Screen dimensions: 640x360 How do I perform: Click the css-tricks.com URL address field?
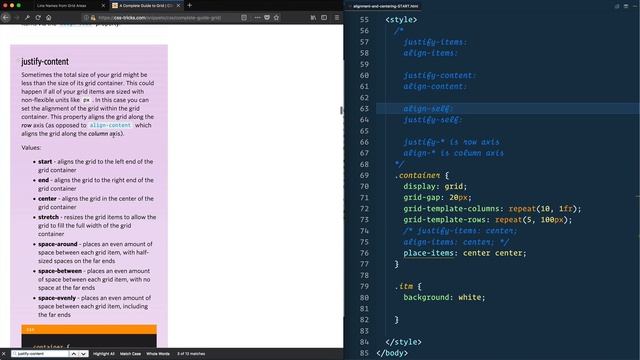tap(159, 18)
